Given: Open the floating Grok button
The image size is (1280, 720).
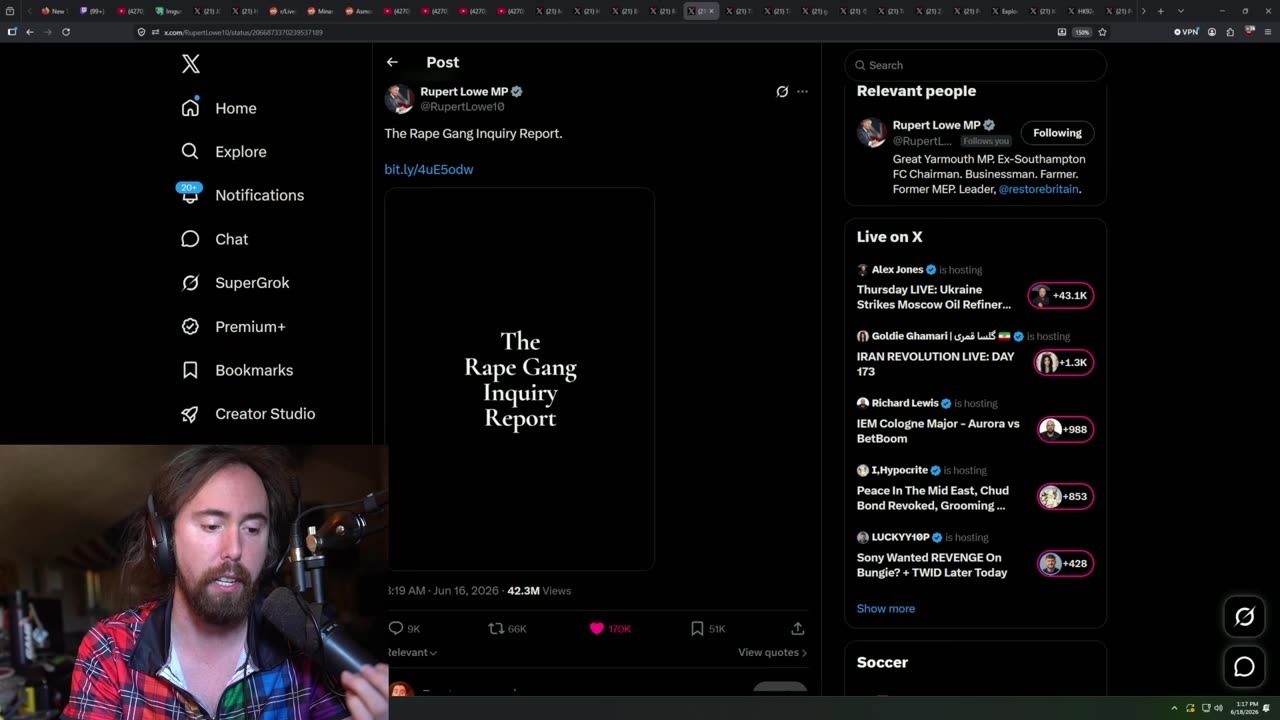Looking at the screenshot, I should pos(1244,617).
